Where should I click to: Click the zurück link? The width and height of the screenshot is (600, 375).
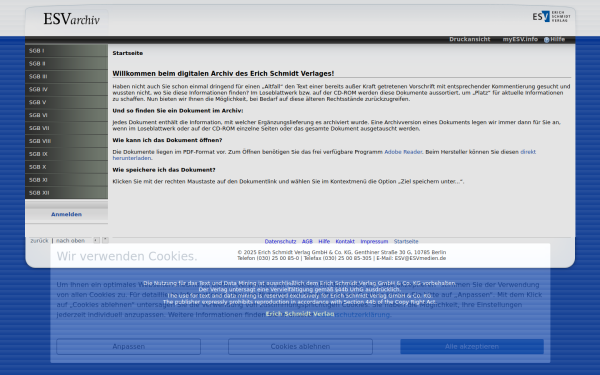tap(39, 241)
